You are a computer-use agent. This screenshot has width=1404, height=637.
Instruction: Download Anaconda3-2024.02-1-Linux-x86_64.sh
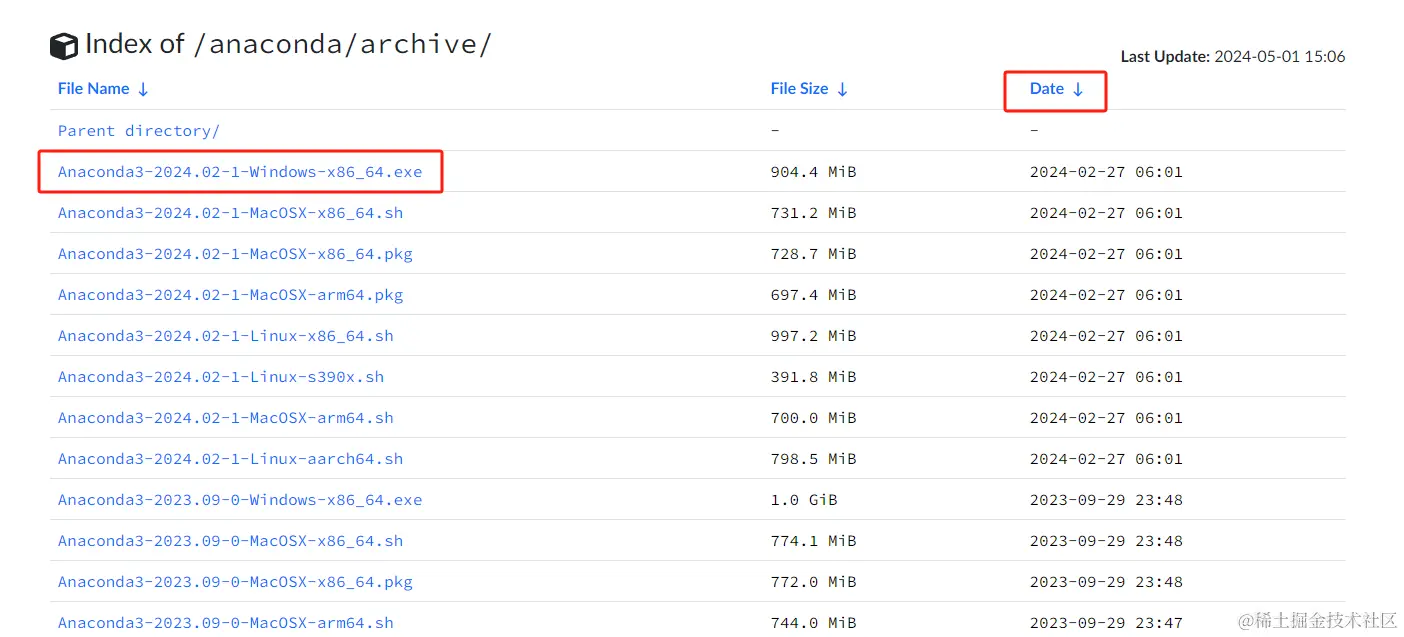click(x=226, y=336)
